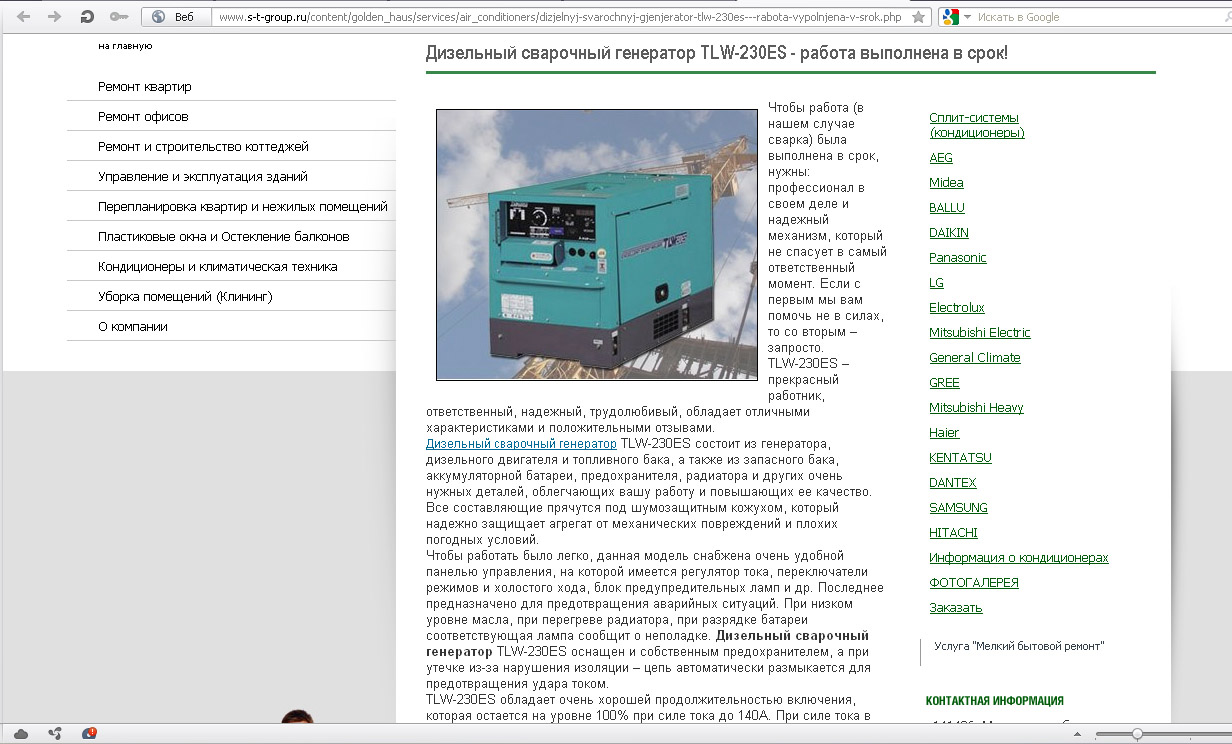Open the DAIKIN brand link
The image size is (1232, 744).
pos(949,233)
